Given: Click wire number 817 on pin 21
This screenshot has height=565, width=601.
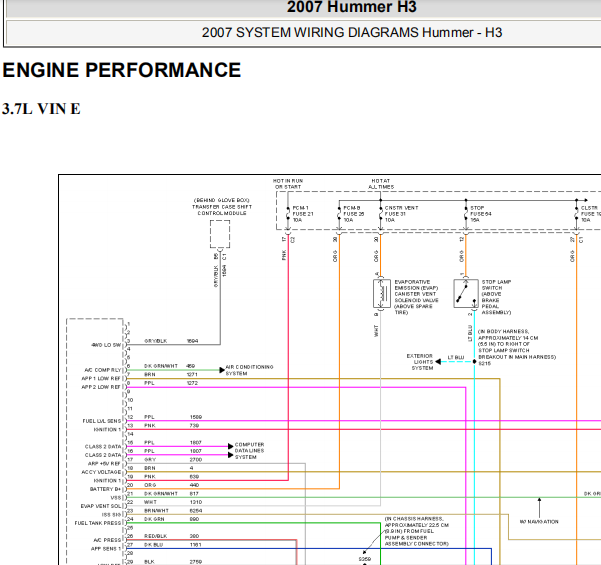Looking at the screenshot, I should [194, 493].
